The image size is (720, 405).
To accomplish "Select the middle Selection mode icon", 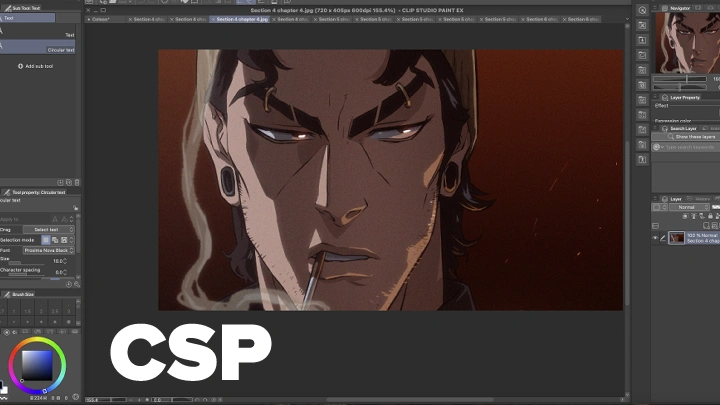I will point(55,240).
